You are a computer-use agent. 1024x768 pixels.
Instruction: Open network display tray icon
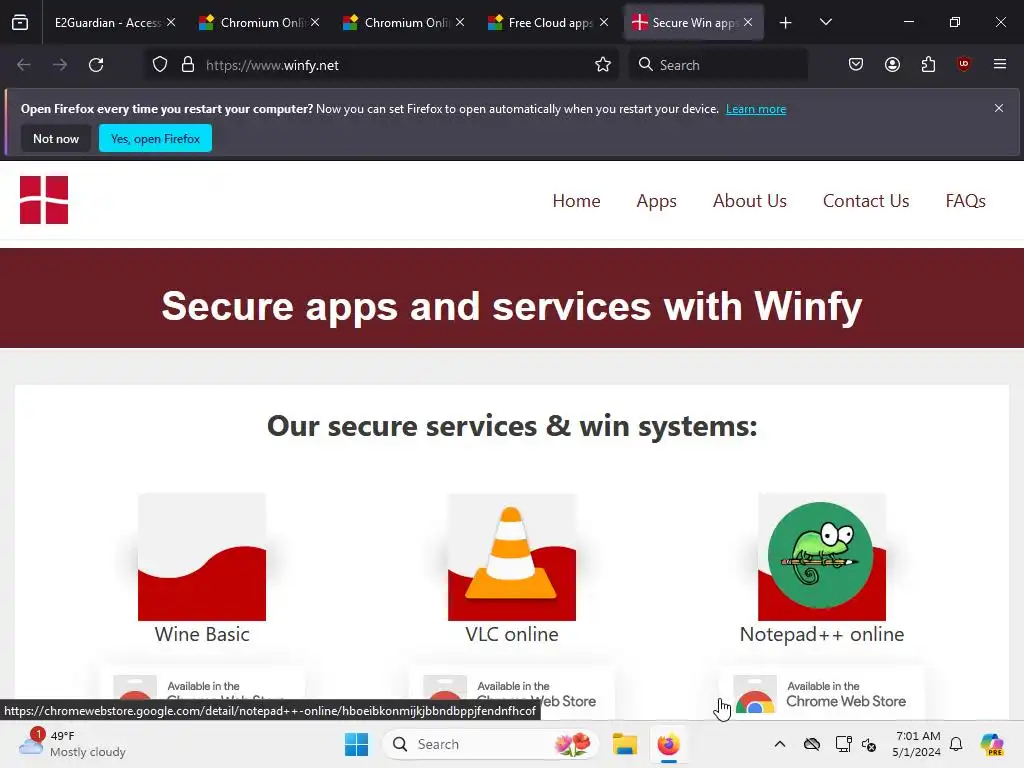(843, 744)
